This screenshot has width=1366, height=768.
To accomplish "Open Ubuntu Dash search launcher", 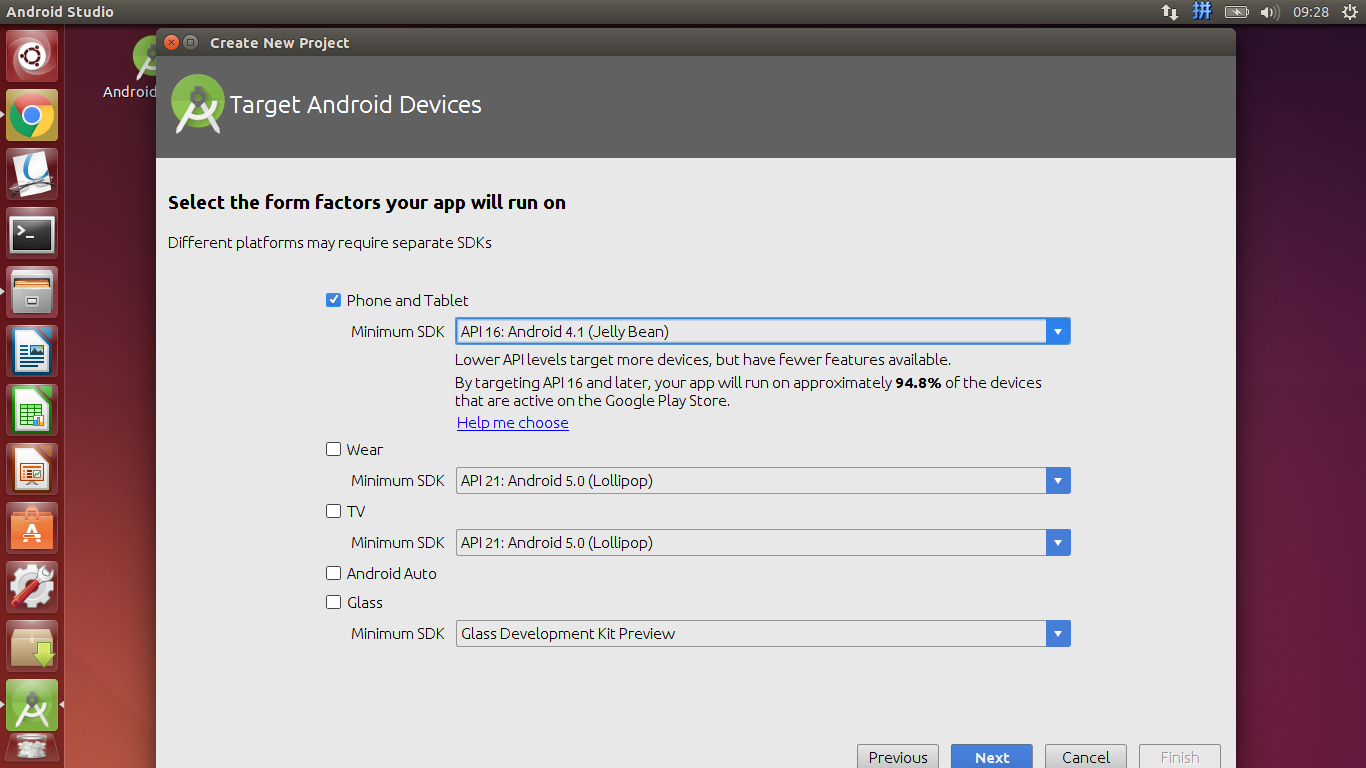I will pyautogui.click(x=32, y=56).
